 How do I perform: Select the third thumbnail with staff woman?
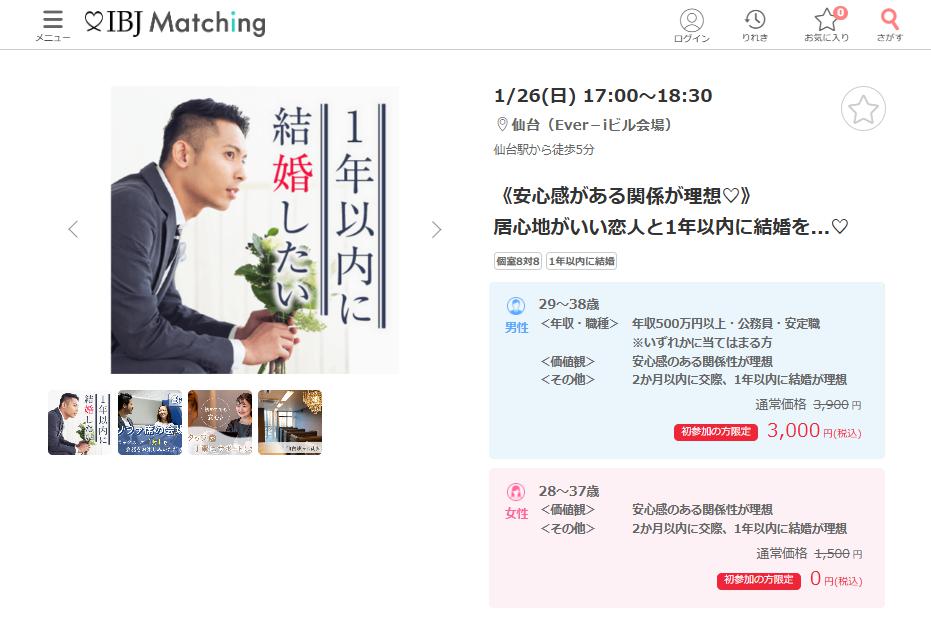tap(220, 423)
